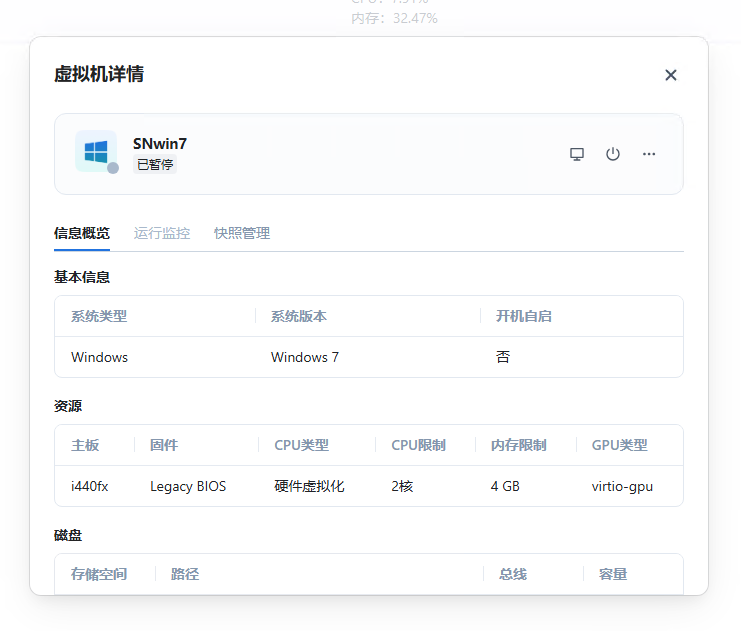Click the 硬件虚拟化 CPU type value
Viewport: 741px width, 631px height.
point(310,486)
